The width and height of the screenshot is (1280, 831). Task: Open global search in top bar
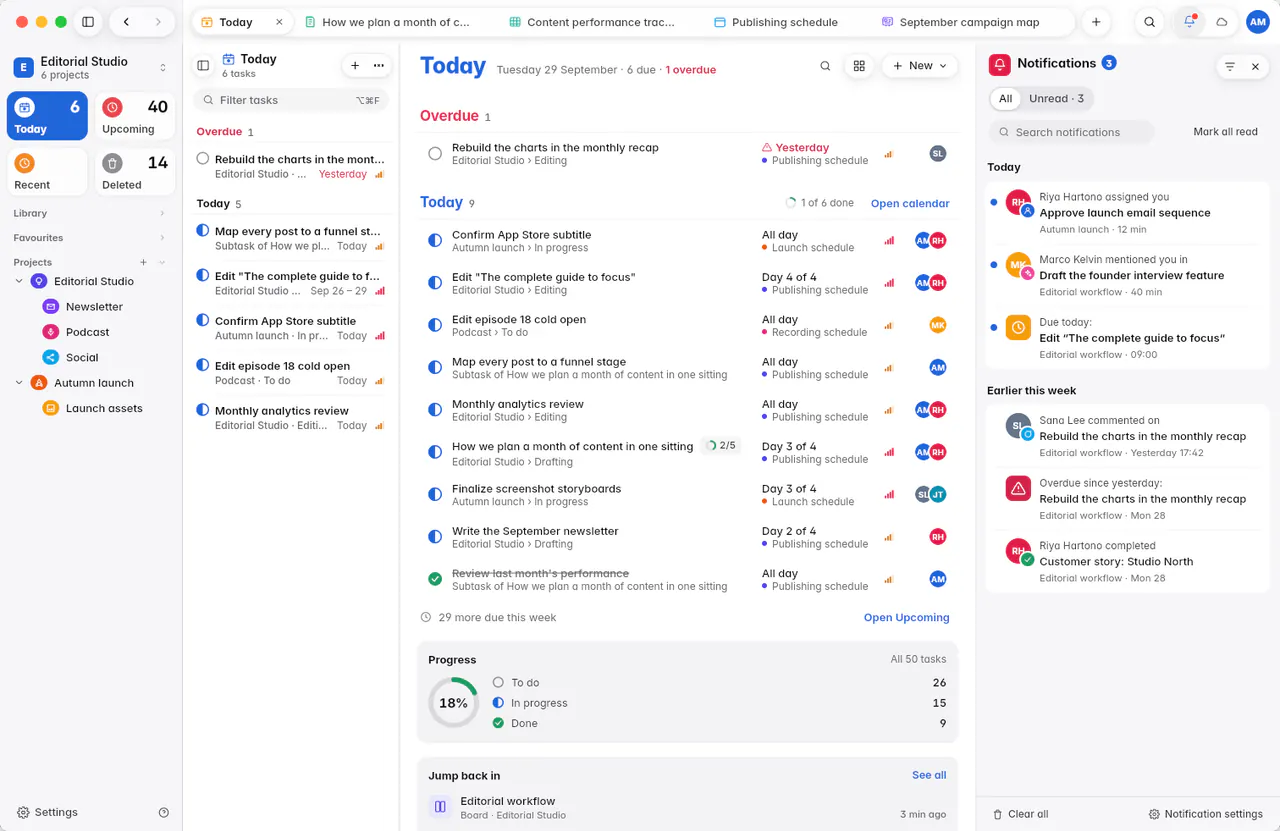coord(1150,22)
